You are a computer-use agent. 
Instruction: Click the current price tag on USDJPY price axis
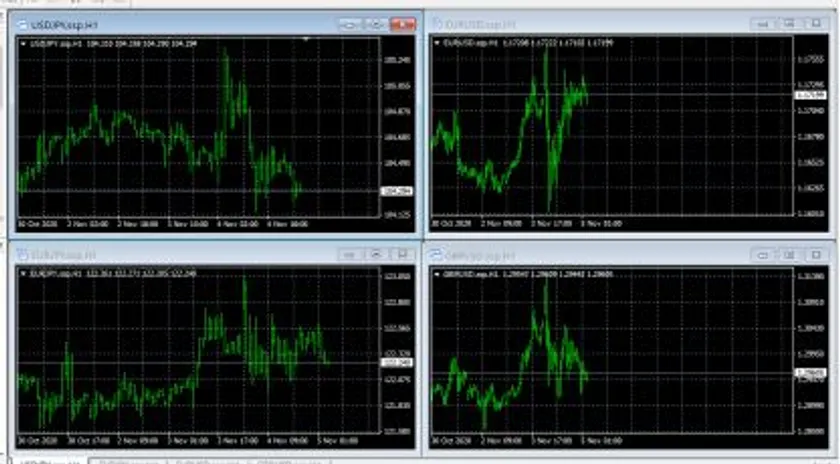pos(396,191)
